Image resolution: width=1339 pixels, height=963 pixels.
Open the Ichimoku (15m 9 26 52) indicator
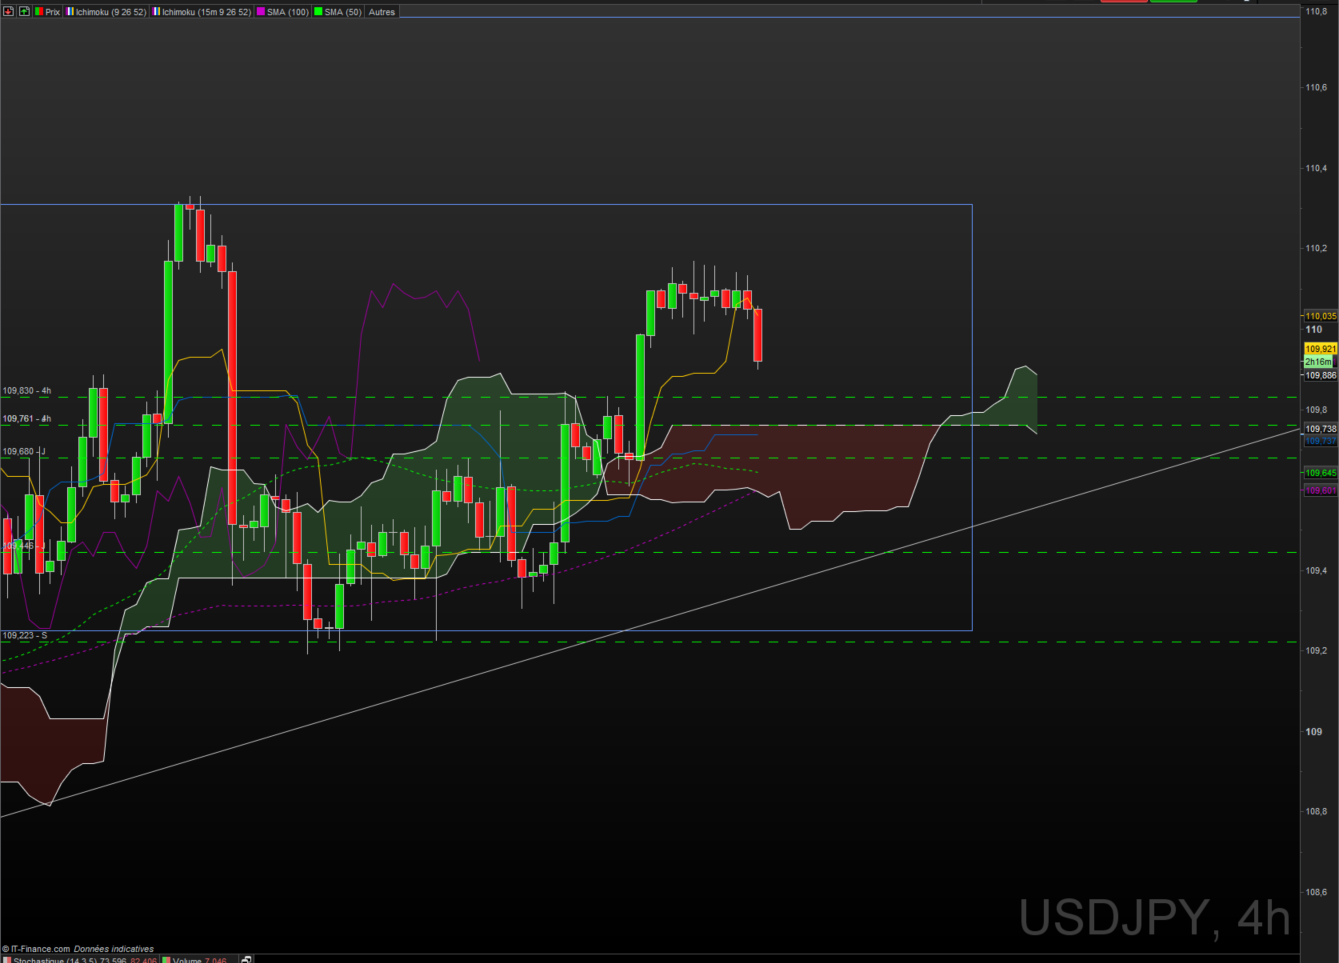202,12
